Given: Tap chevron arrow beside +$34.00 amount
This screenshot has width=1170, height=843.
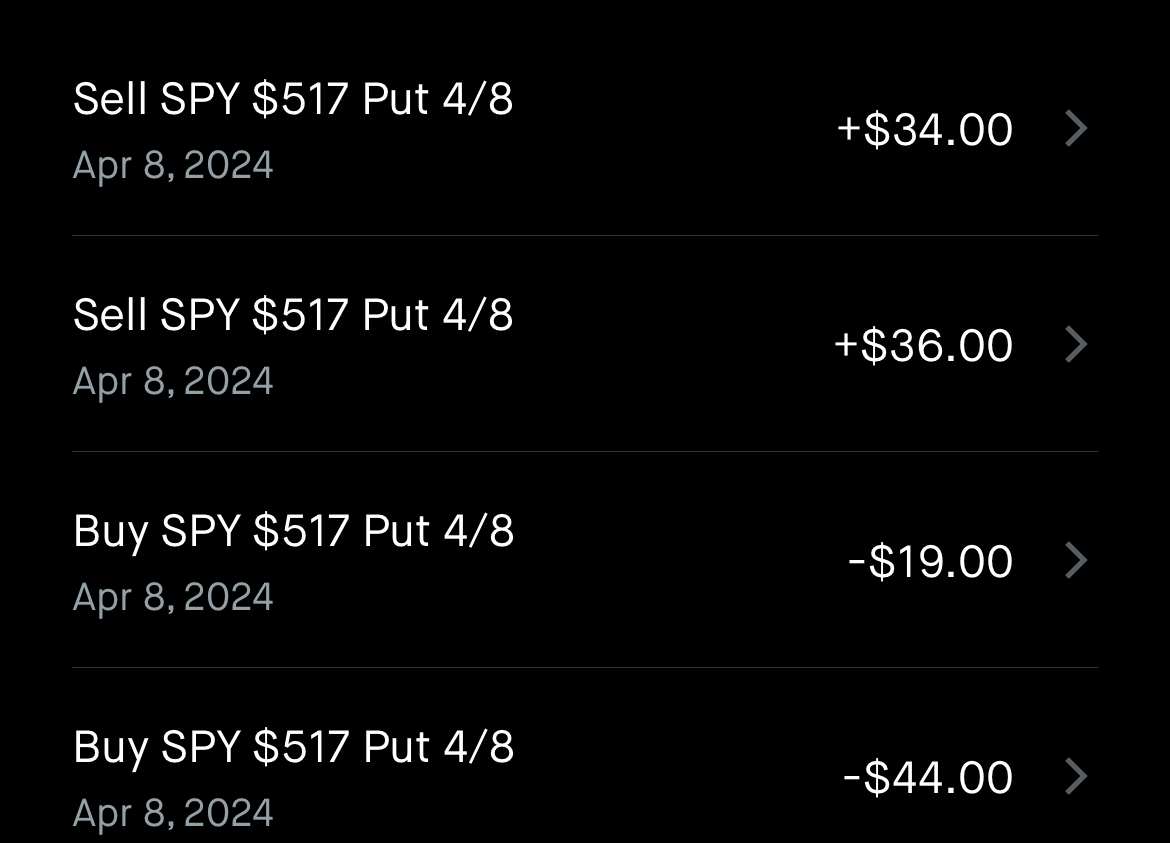Looking at the screenshot, I should [1076, 129].
